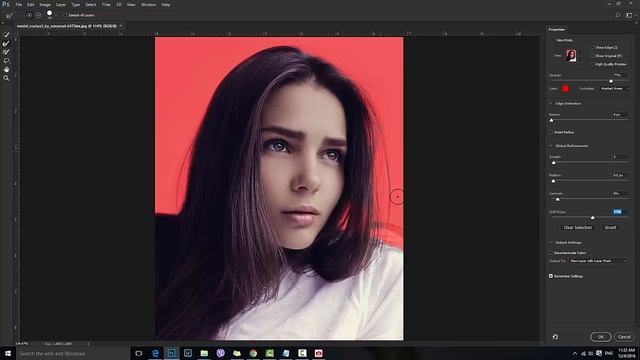Open the Filter menu
This screenshot has height=360, width=640.
tap(106, 4)
